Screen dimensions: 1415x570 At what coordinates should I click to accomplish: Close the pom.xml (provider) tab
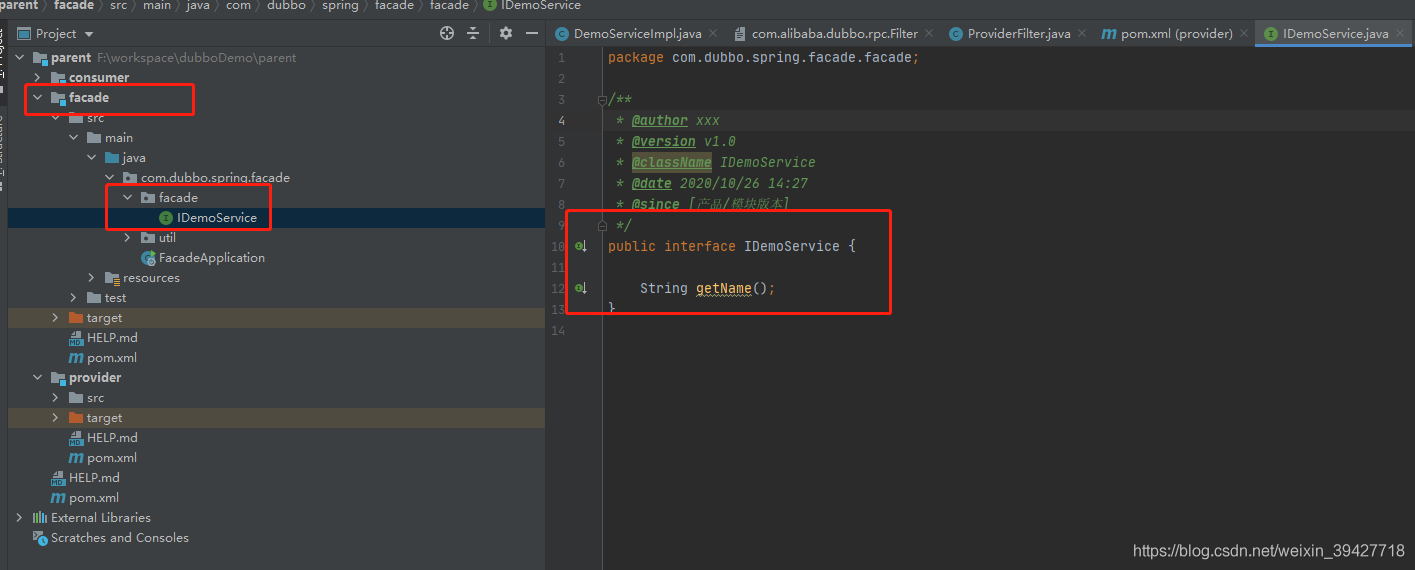(x=1244, y=34)
